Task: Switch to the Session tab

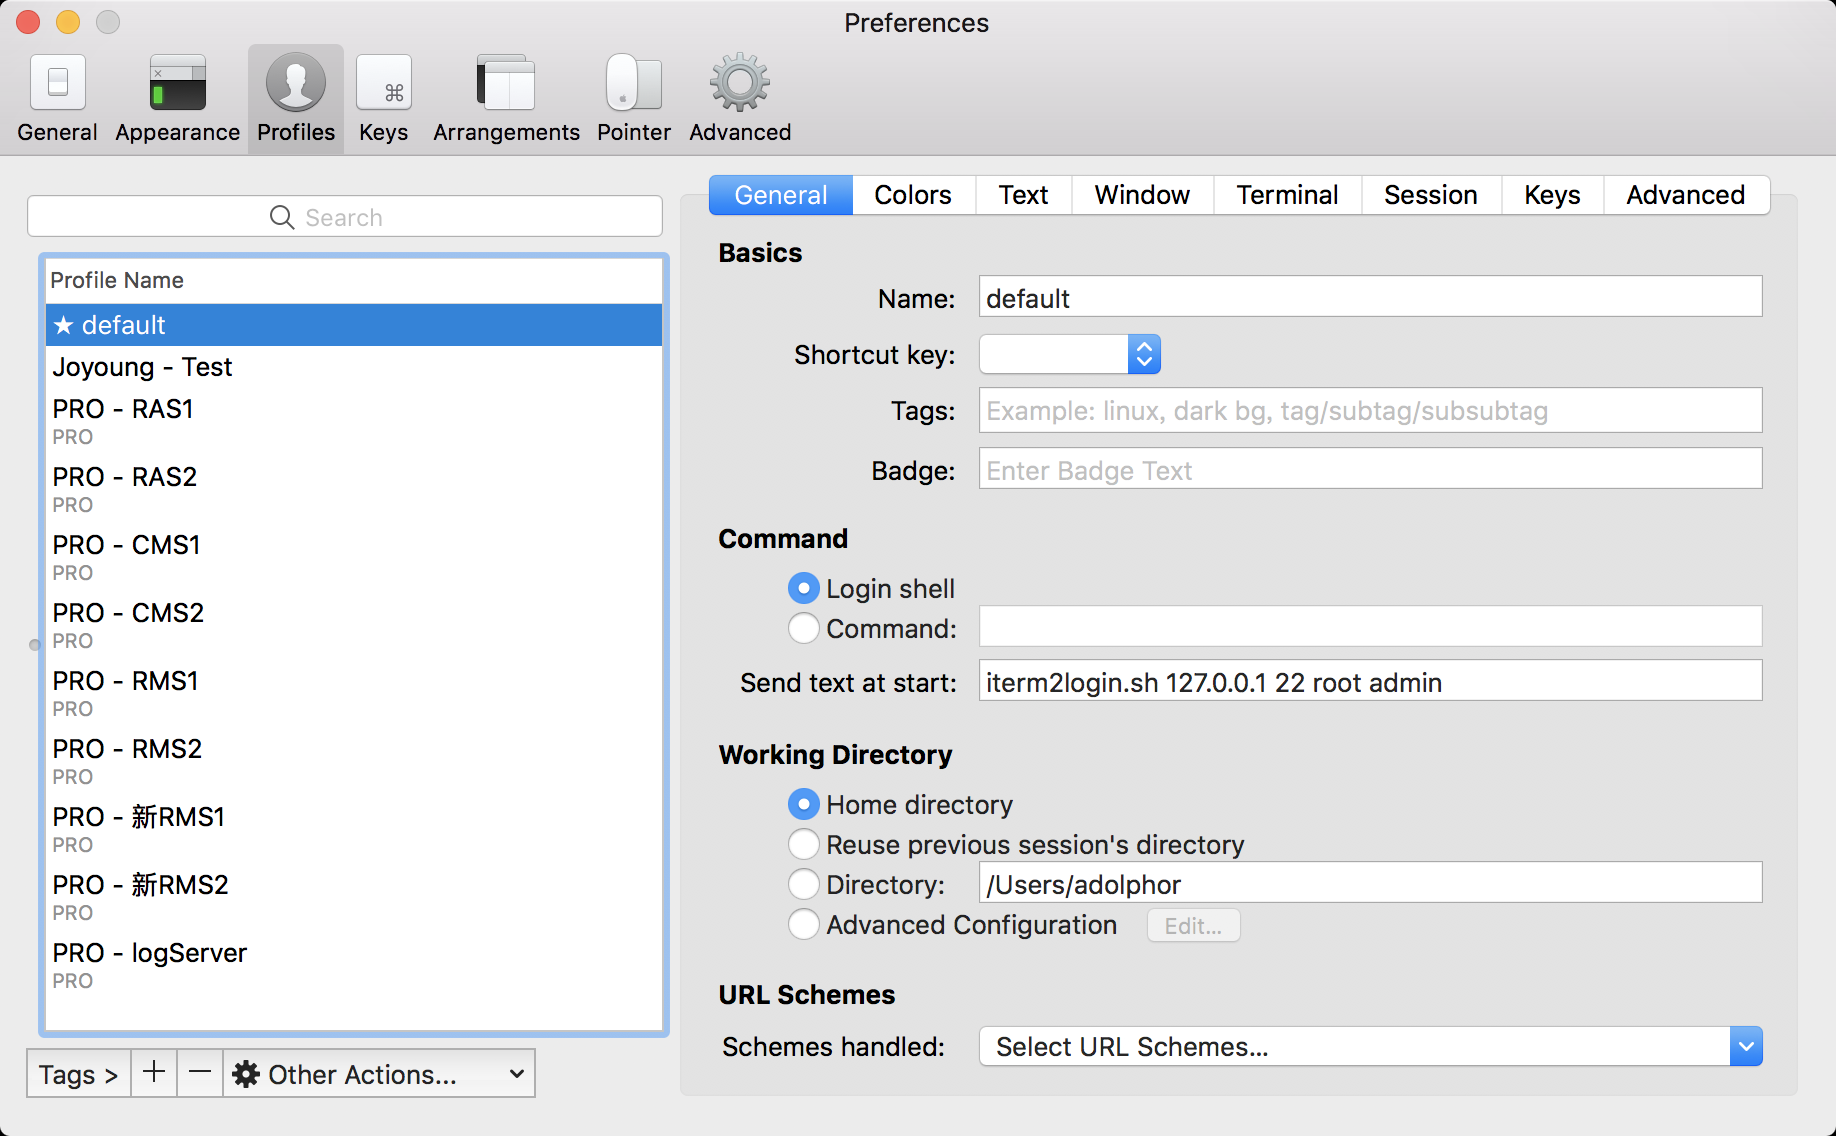Action: click(1431, 195)
